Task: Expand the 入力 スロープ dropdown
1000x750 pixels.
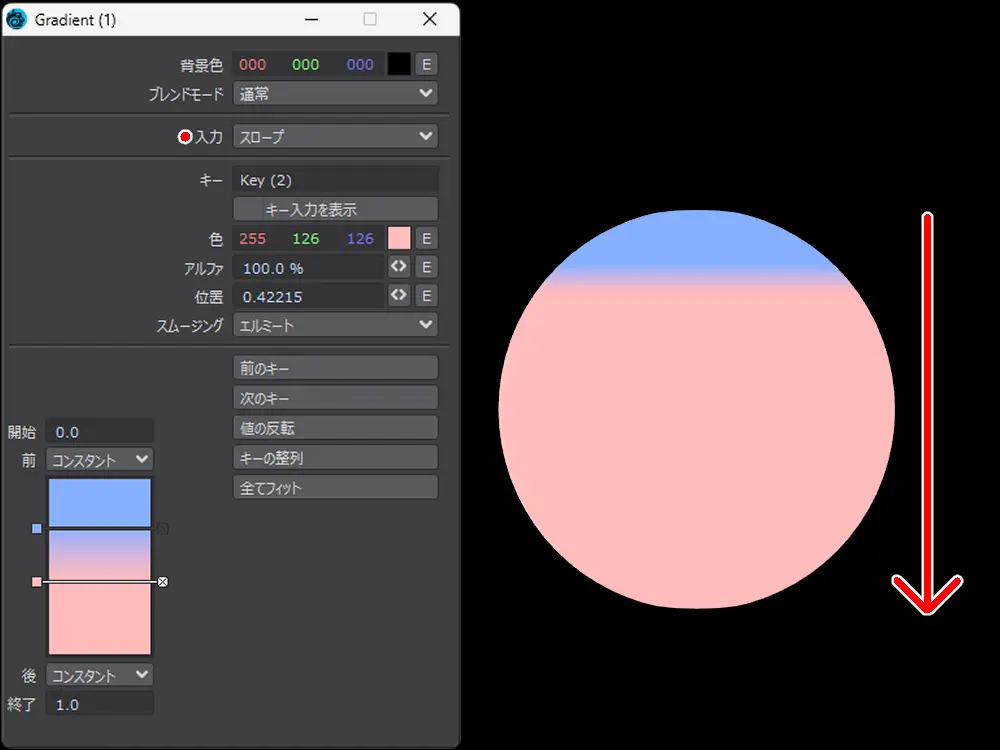Action: point(335,136)
